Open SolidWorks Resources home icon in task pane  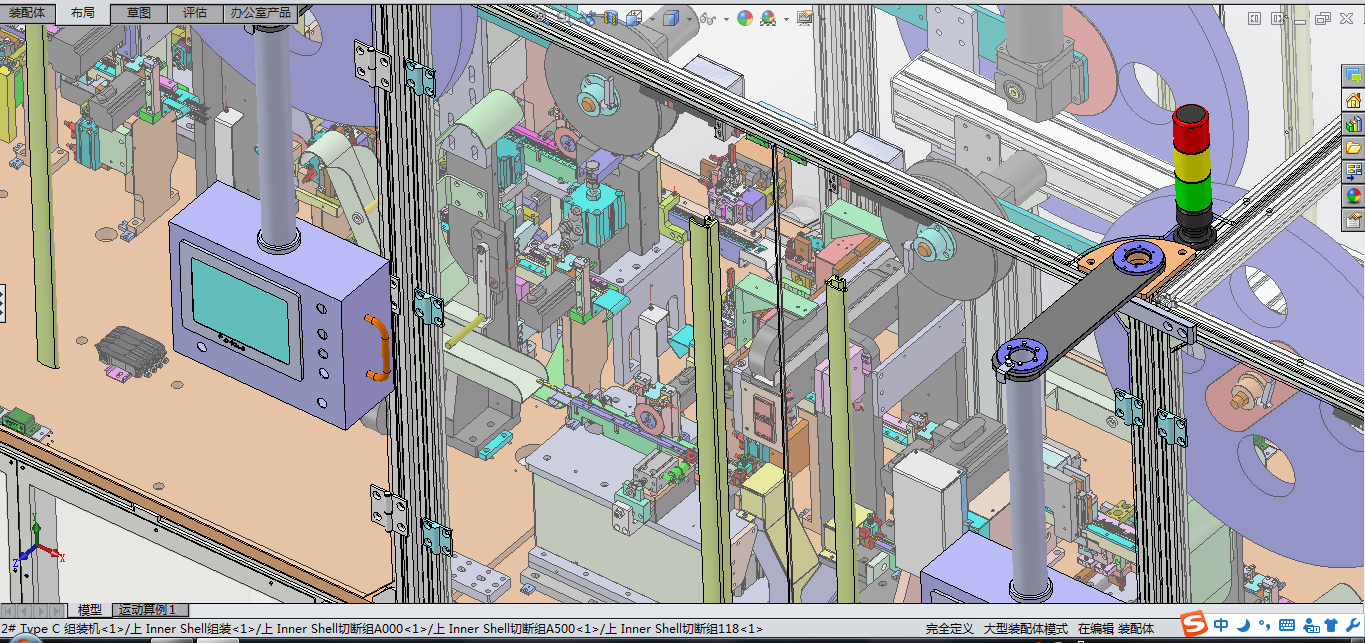click(x=1353, y=100)
